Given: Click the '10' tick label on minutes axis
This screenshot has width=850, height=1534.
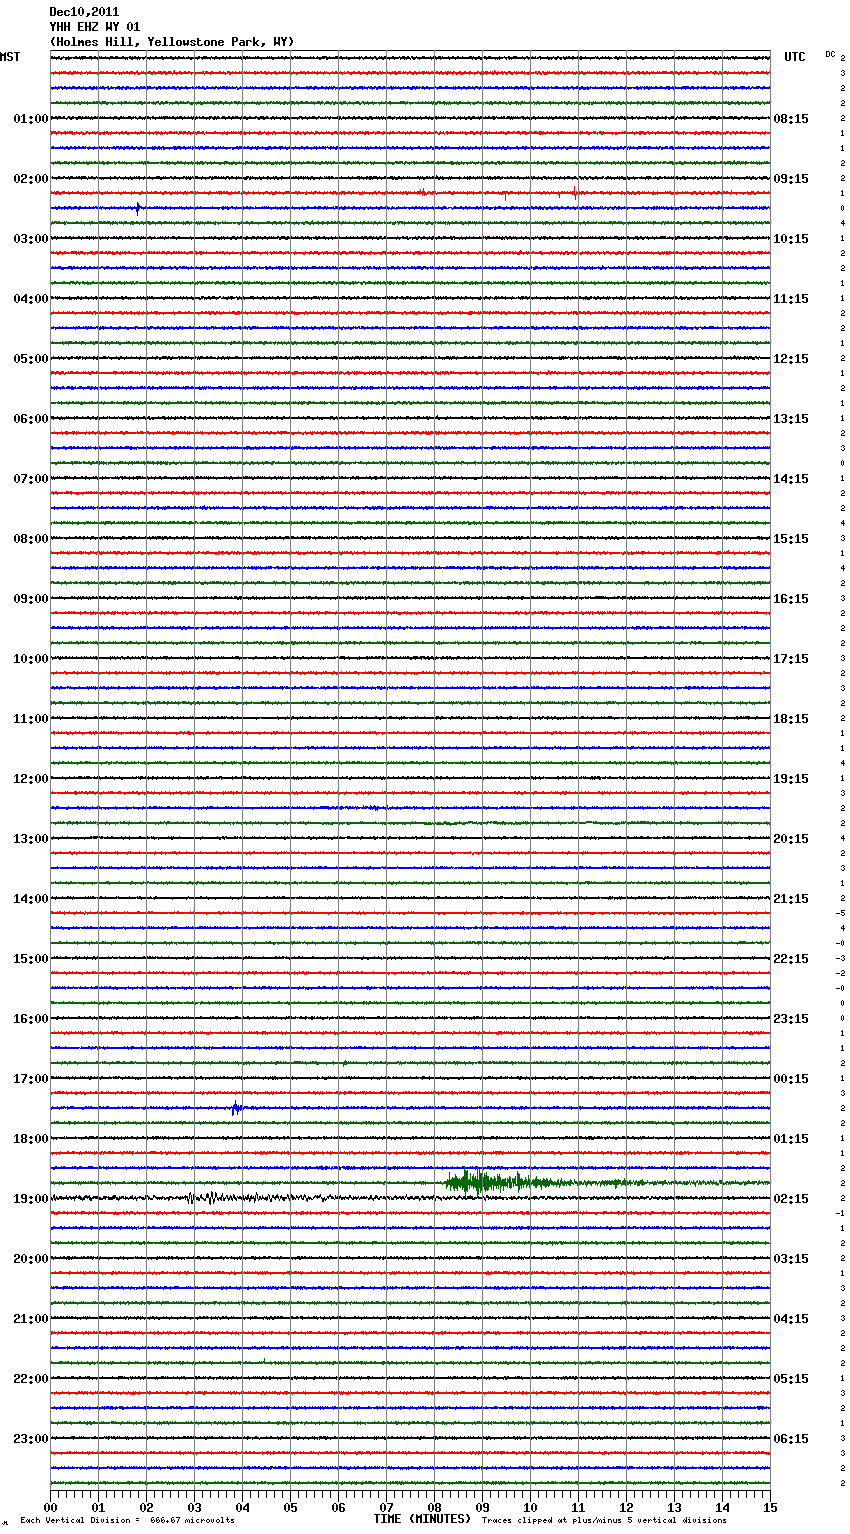Looking at the screenshot, I should [530, 1507].
